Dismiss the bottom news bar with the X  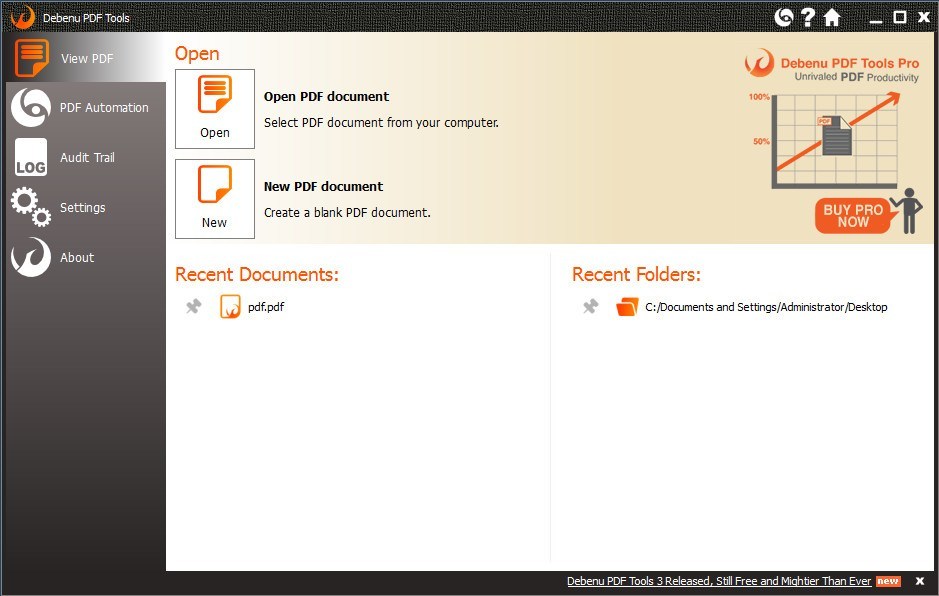tap(920, 581)
